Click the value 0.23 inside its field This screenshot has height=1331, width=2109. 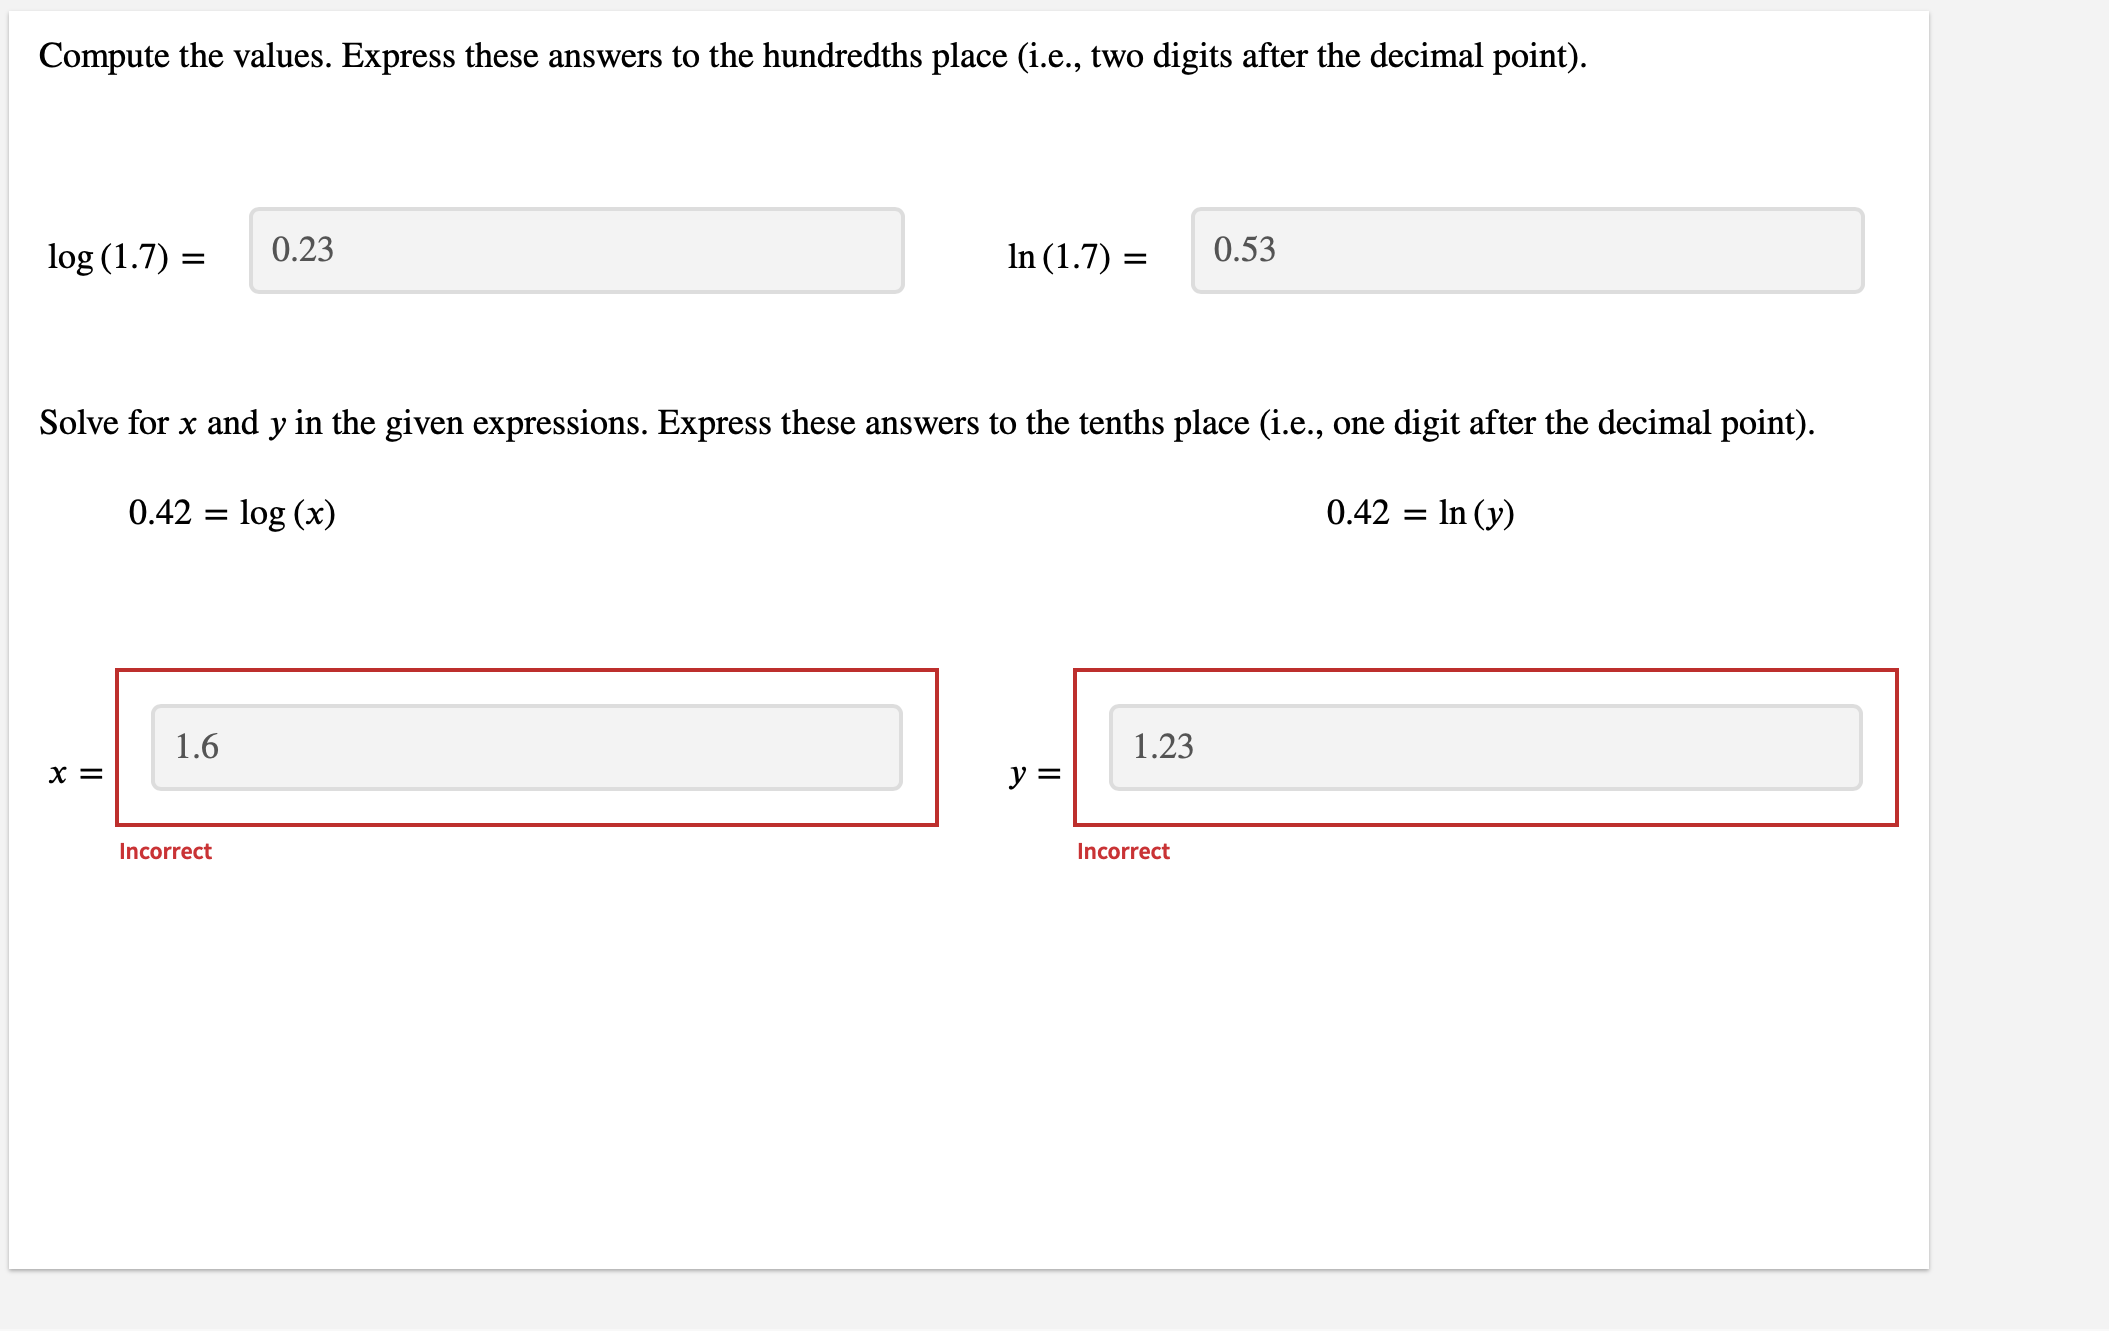(300, 251)
